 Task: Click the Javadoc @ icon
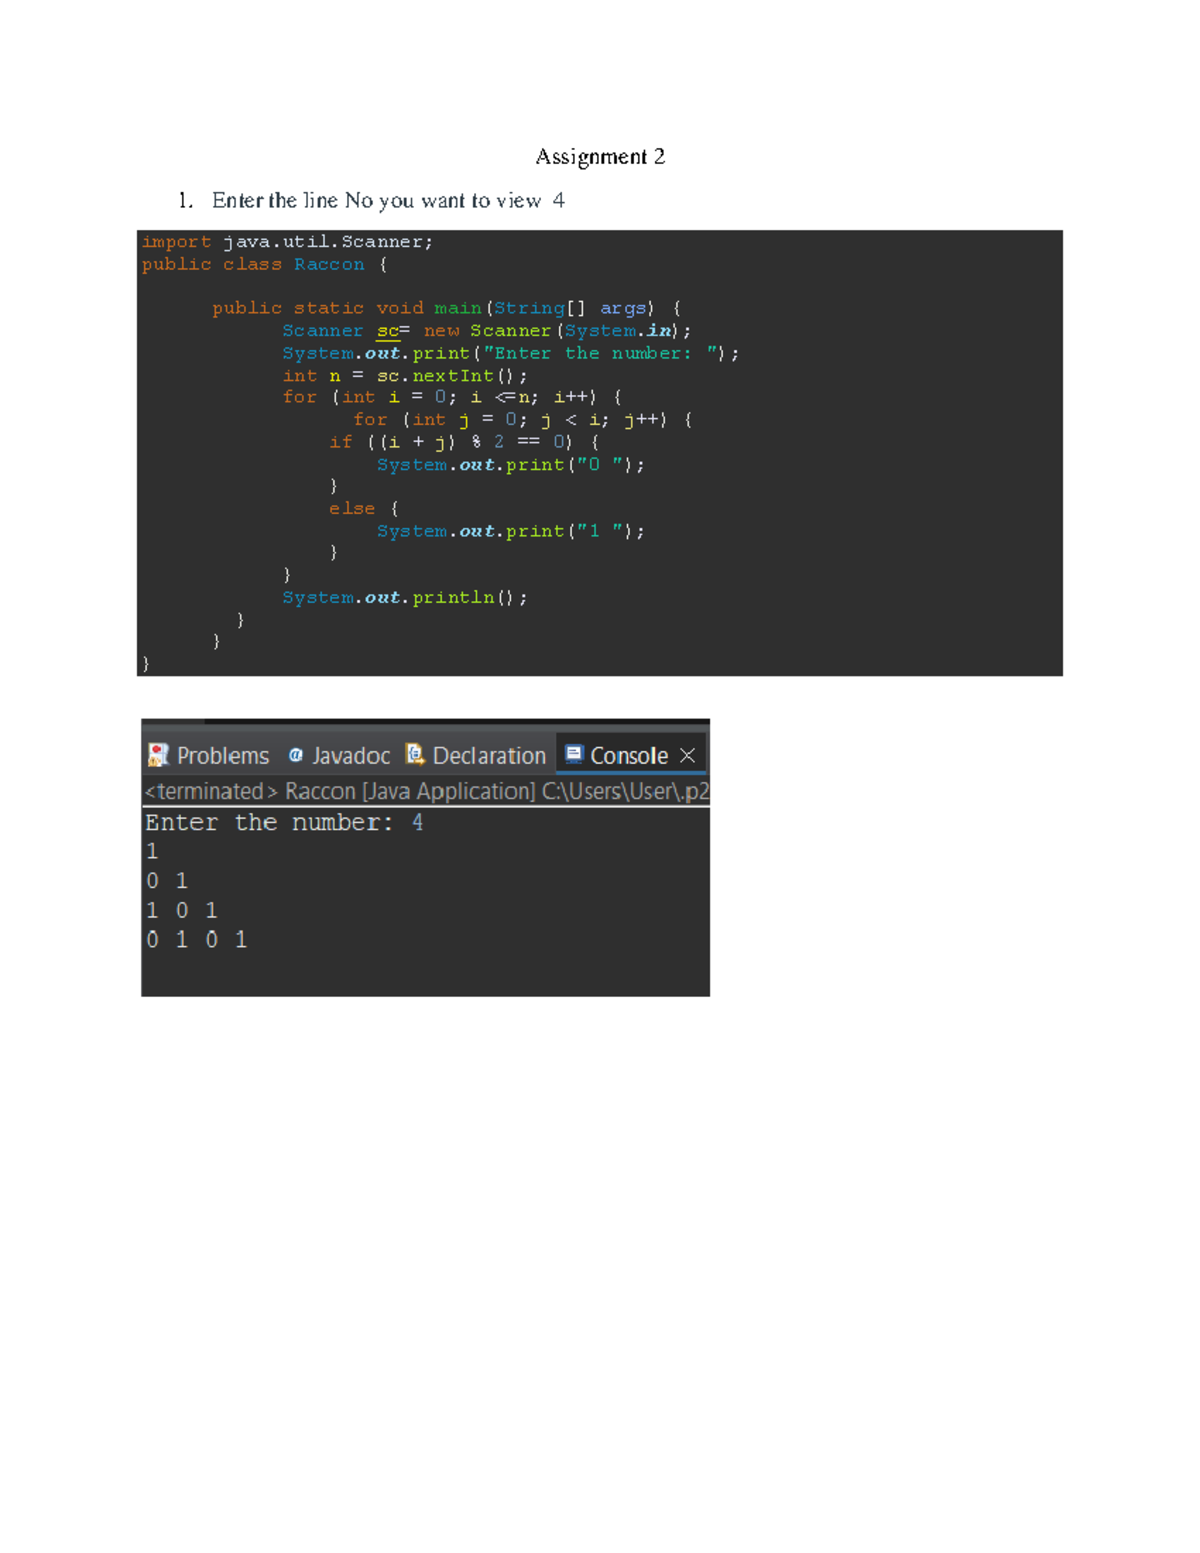click(295, 755)
